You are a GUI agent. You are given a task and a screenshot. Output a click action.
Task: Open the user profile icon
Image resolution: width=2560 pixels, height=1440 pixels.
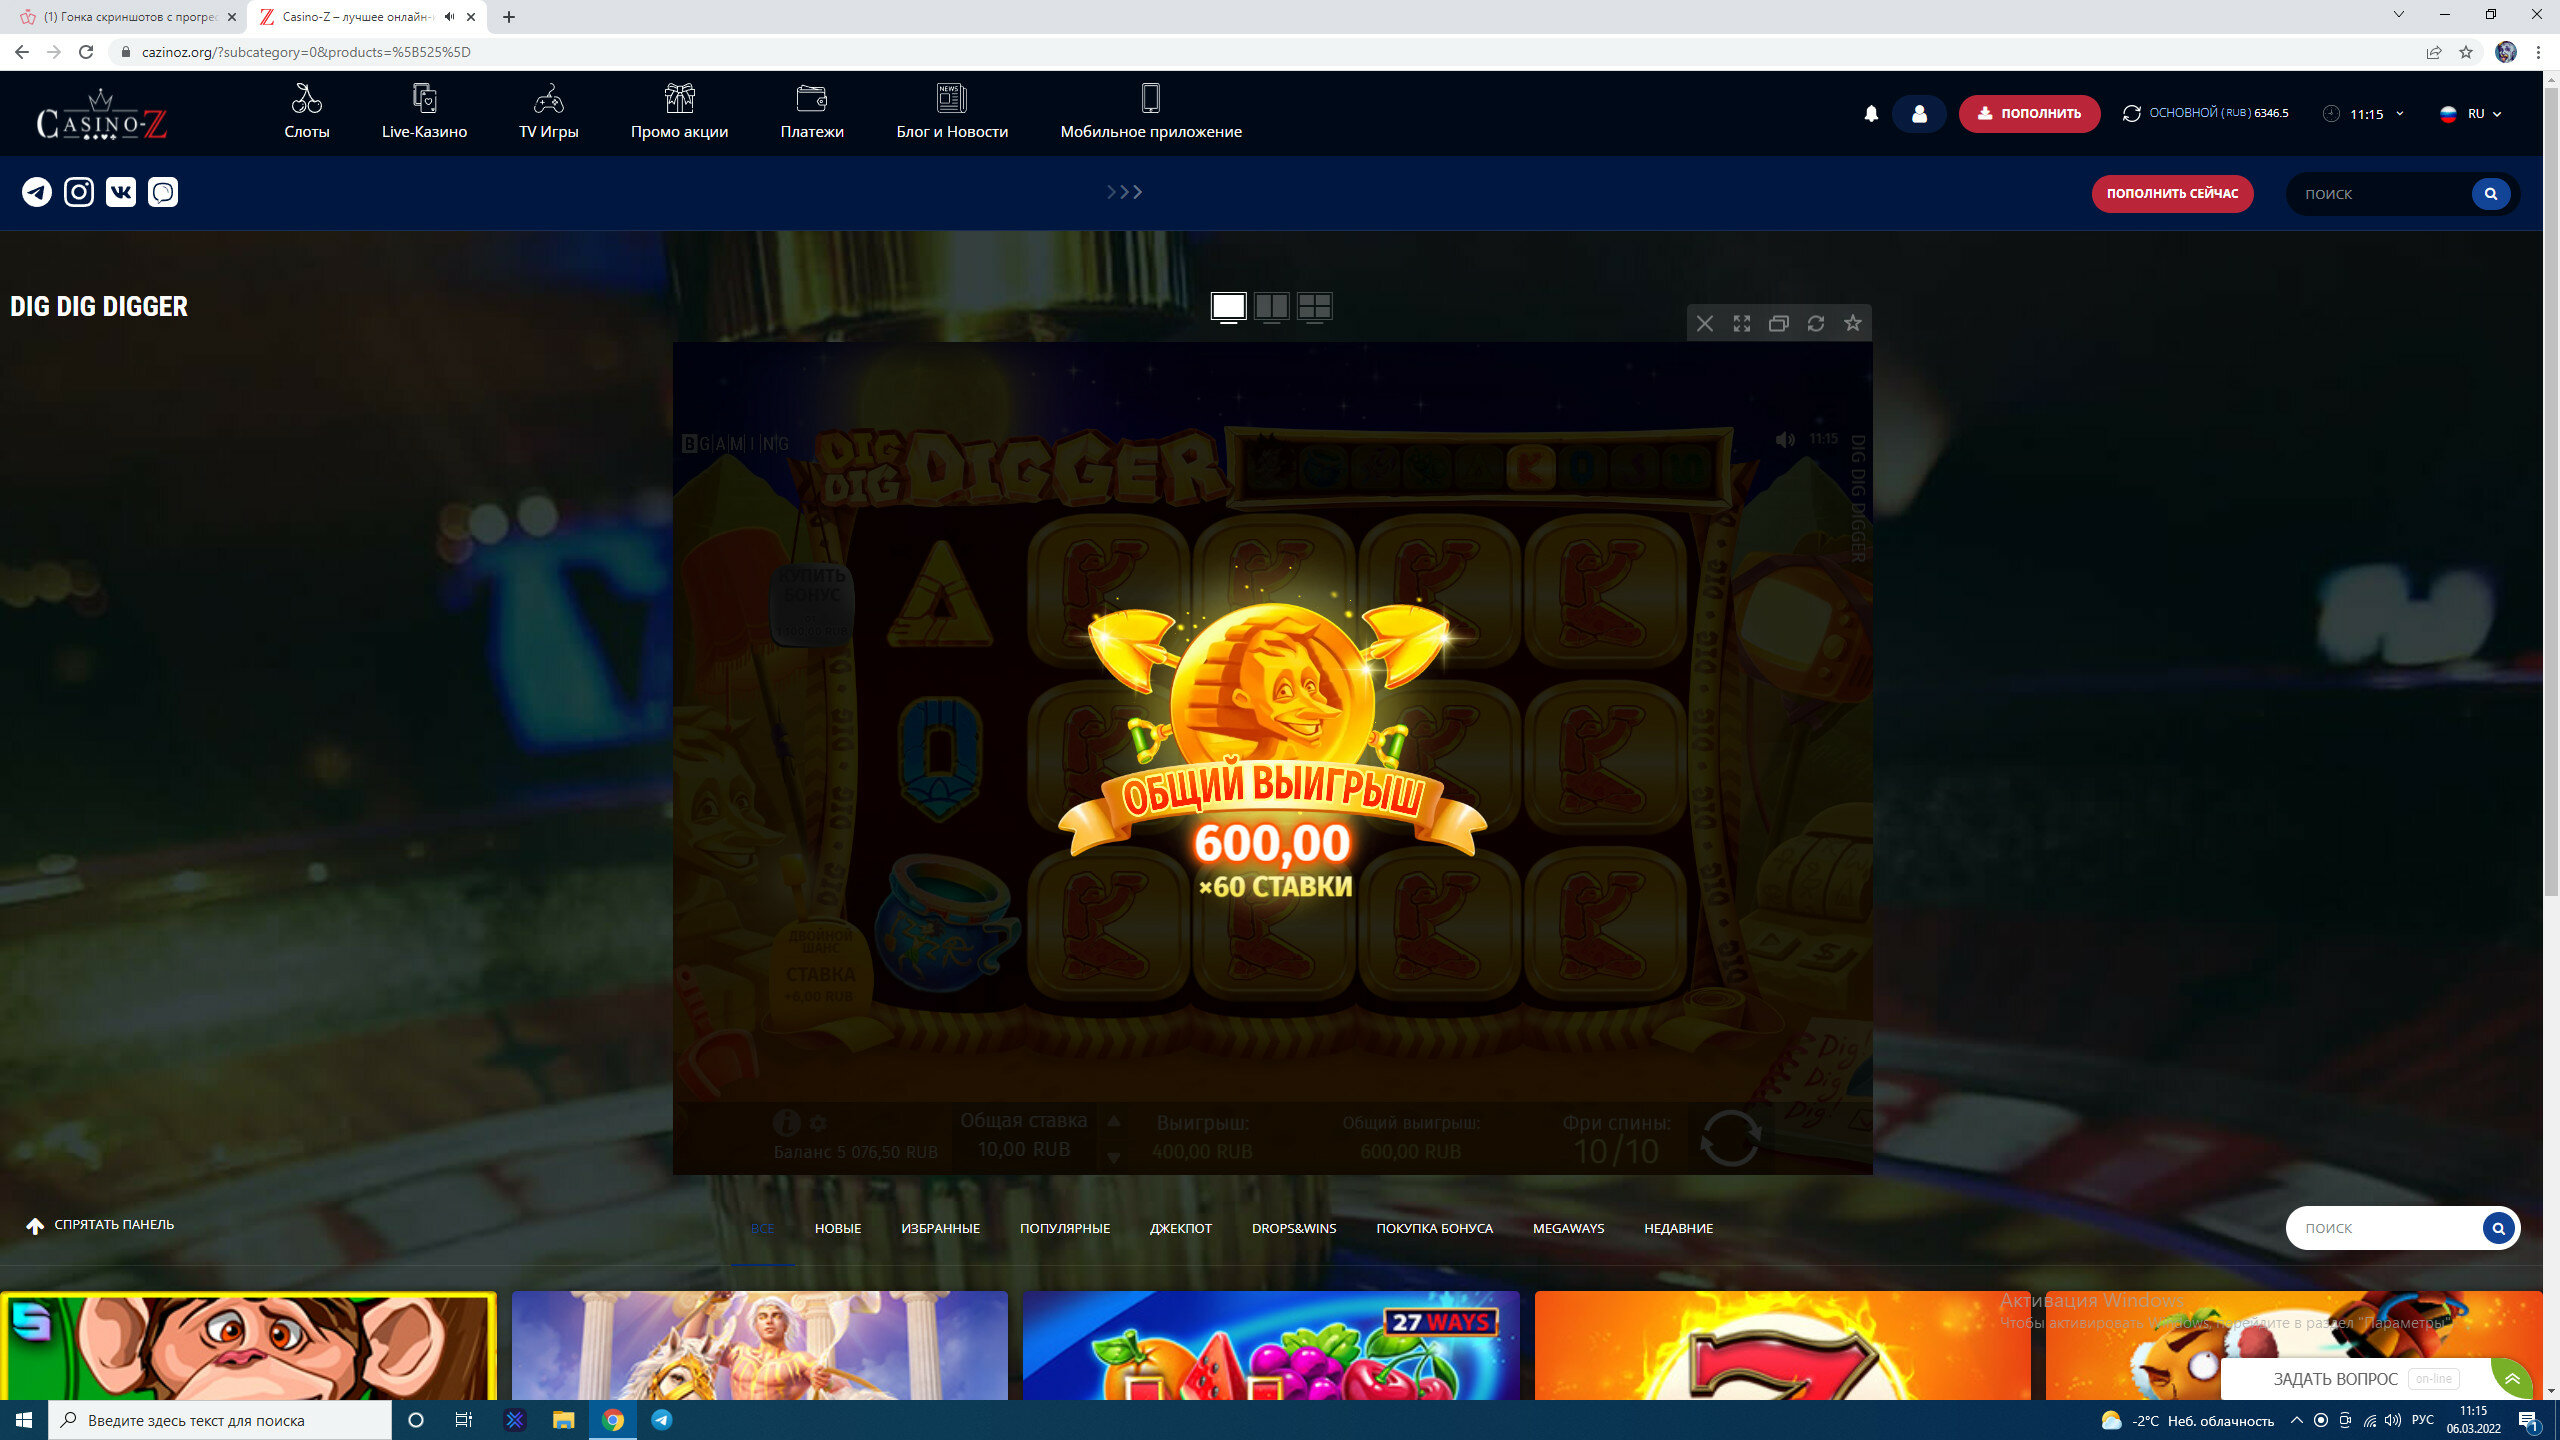tap(1918, 114)
